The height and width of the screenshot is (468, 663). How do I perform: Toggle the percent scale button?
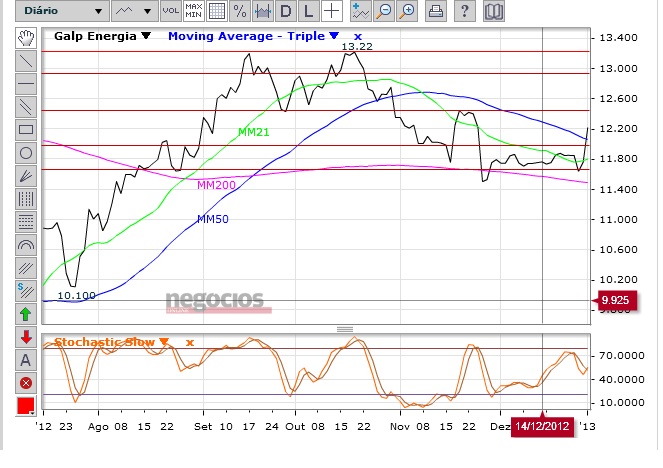point(240,11)
